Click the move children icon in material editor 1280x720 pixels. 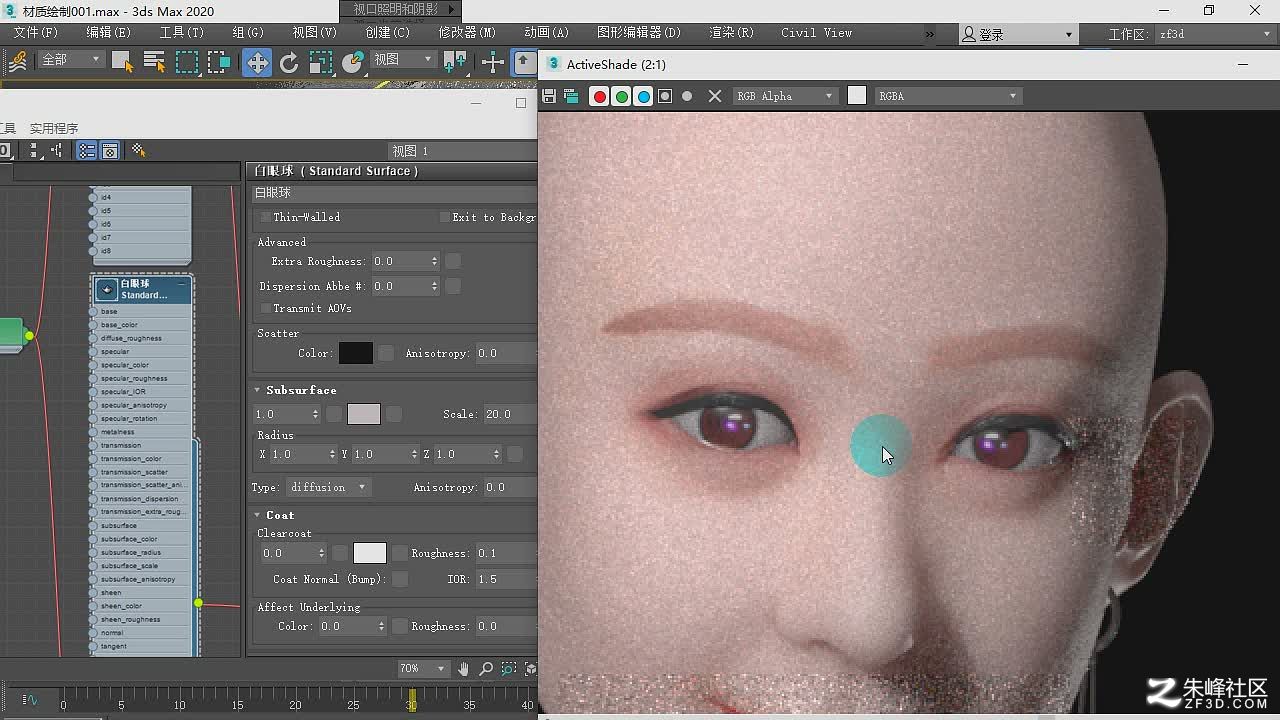click(x=57, y=150)
